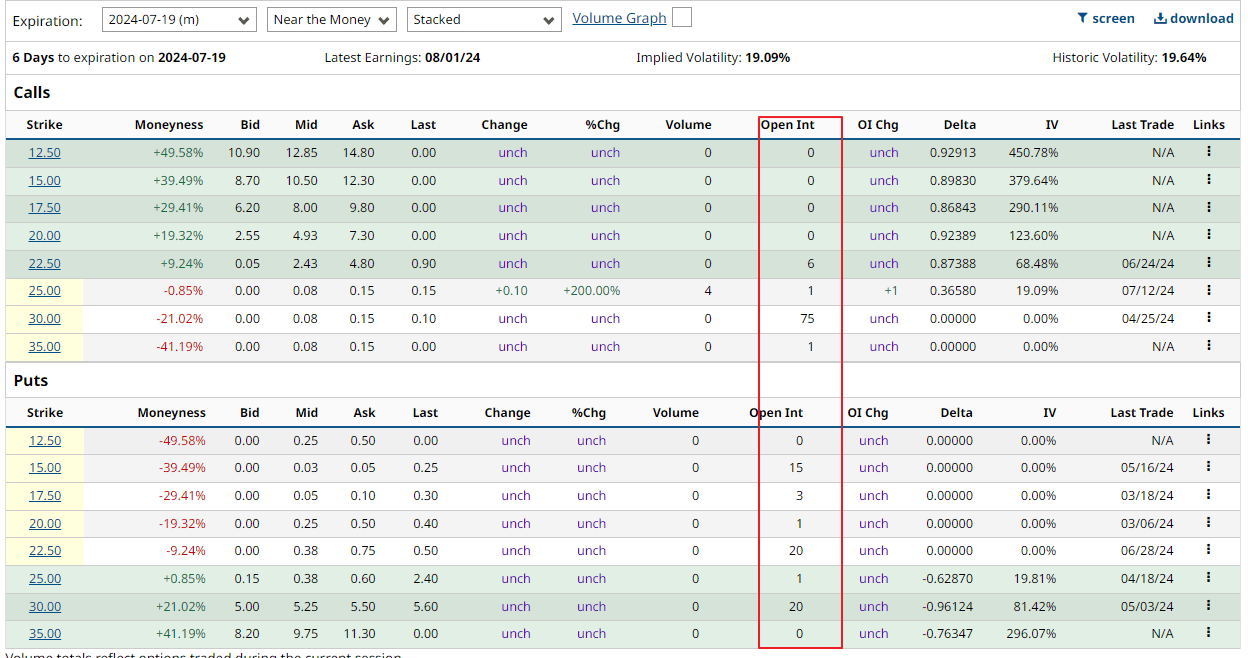Open the Stacked view dropdown
Image resolution: width=1248 pixels, height=658 pixels.
pyautogui.click(x=484, y=20)
